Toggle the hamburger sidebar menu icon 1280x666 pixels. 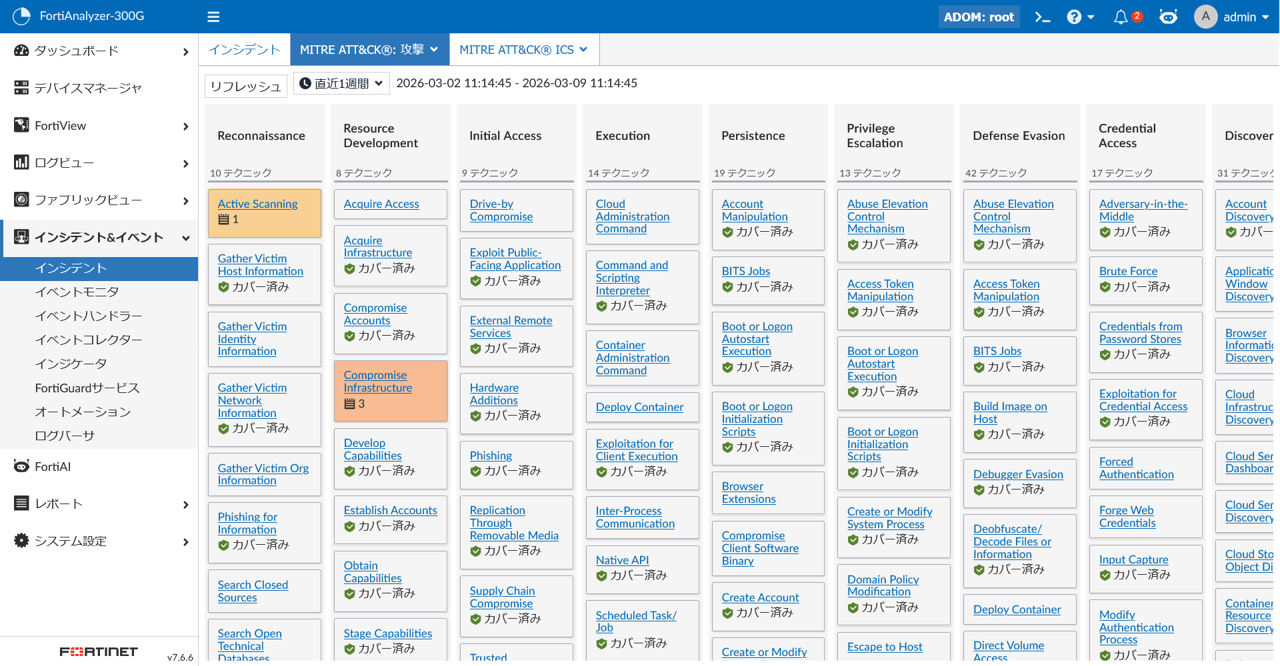click(x=213, y=17)
